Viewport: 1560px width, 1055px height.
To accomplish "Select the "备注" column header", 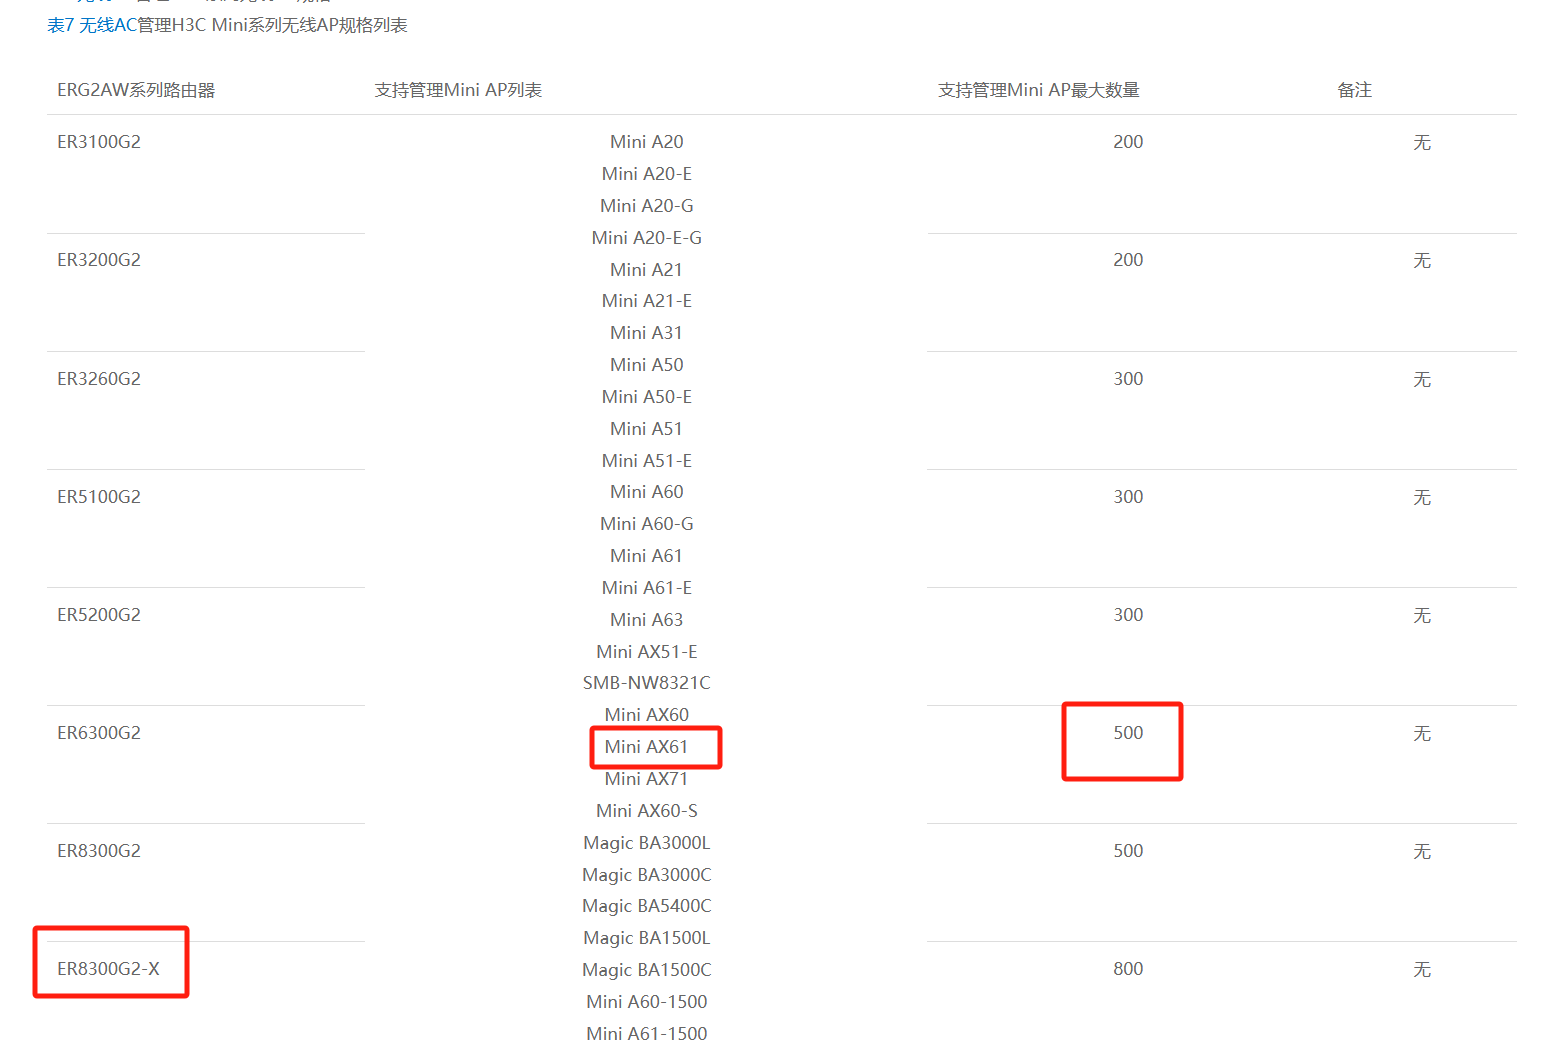I will click(x=1354, y=90).
